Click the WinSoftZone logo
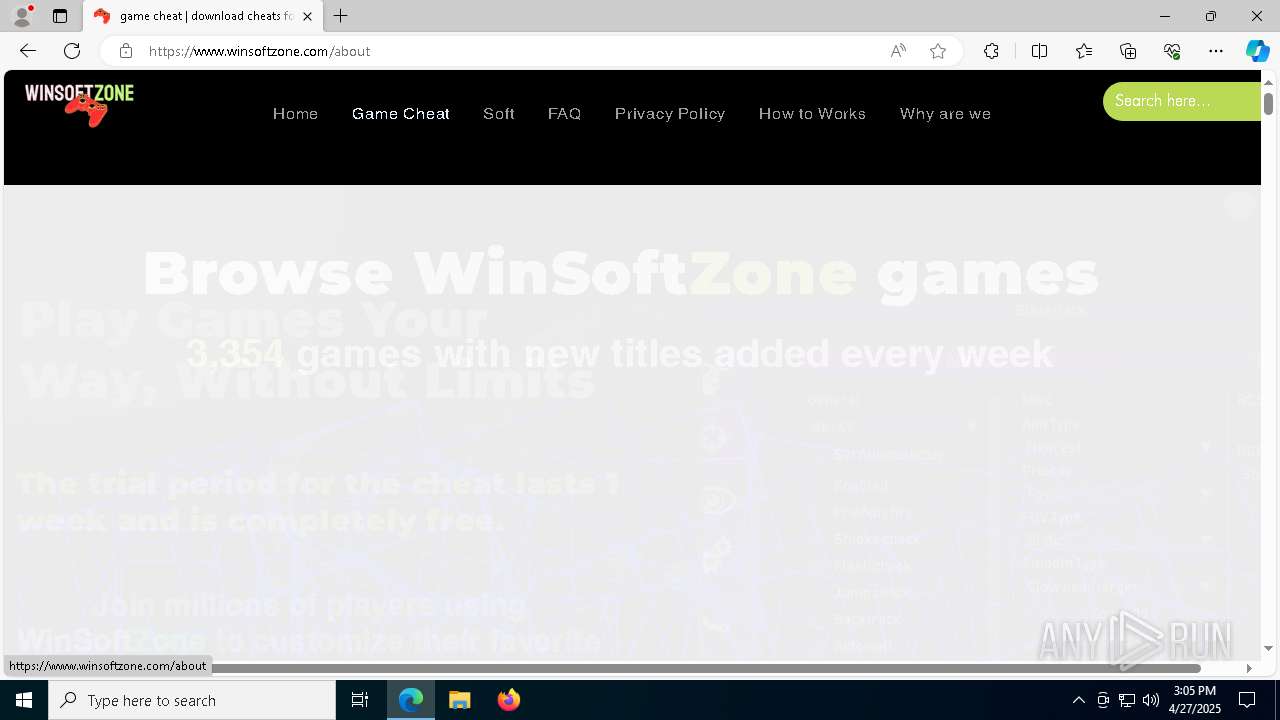This screenshot has width=1280, height=720. click(79, 105)
